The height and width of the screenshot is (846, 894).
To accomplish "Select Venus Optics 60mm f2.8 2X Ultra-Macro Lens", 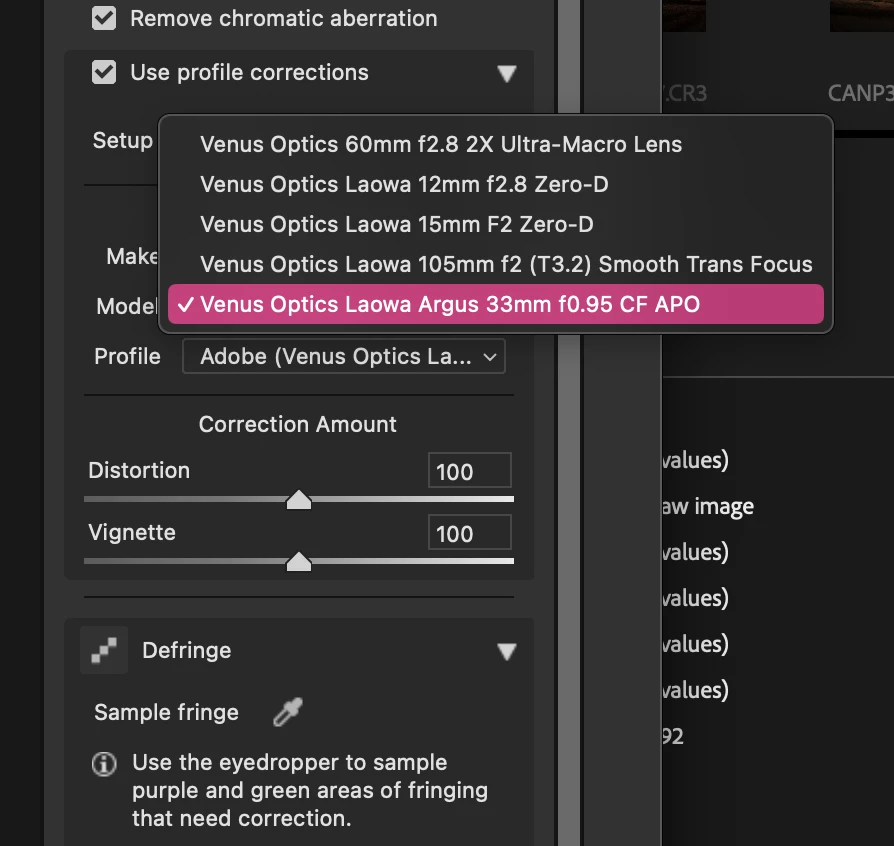I will tap(495, 144).
